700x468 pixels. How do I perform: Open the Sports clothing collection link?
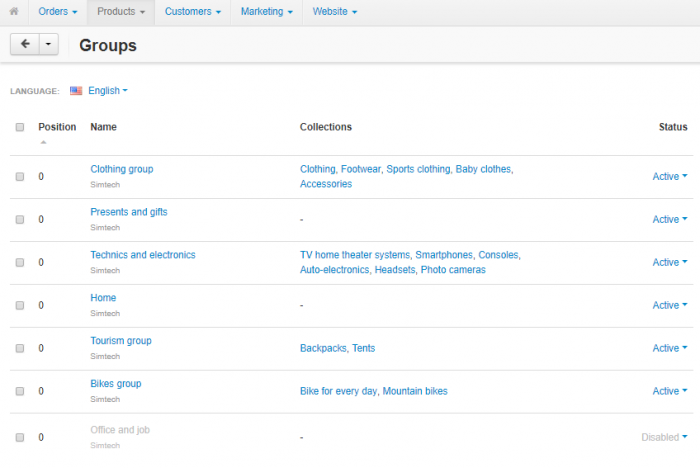418,169
